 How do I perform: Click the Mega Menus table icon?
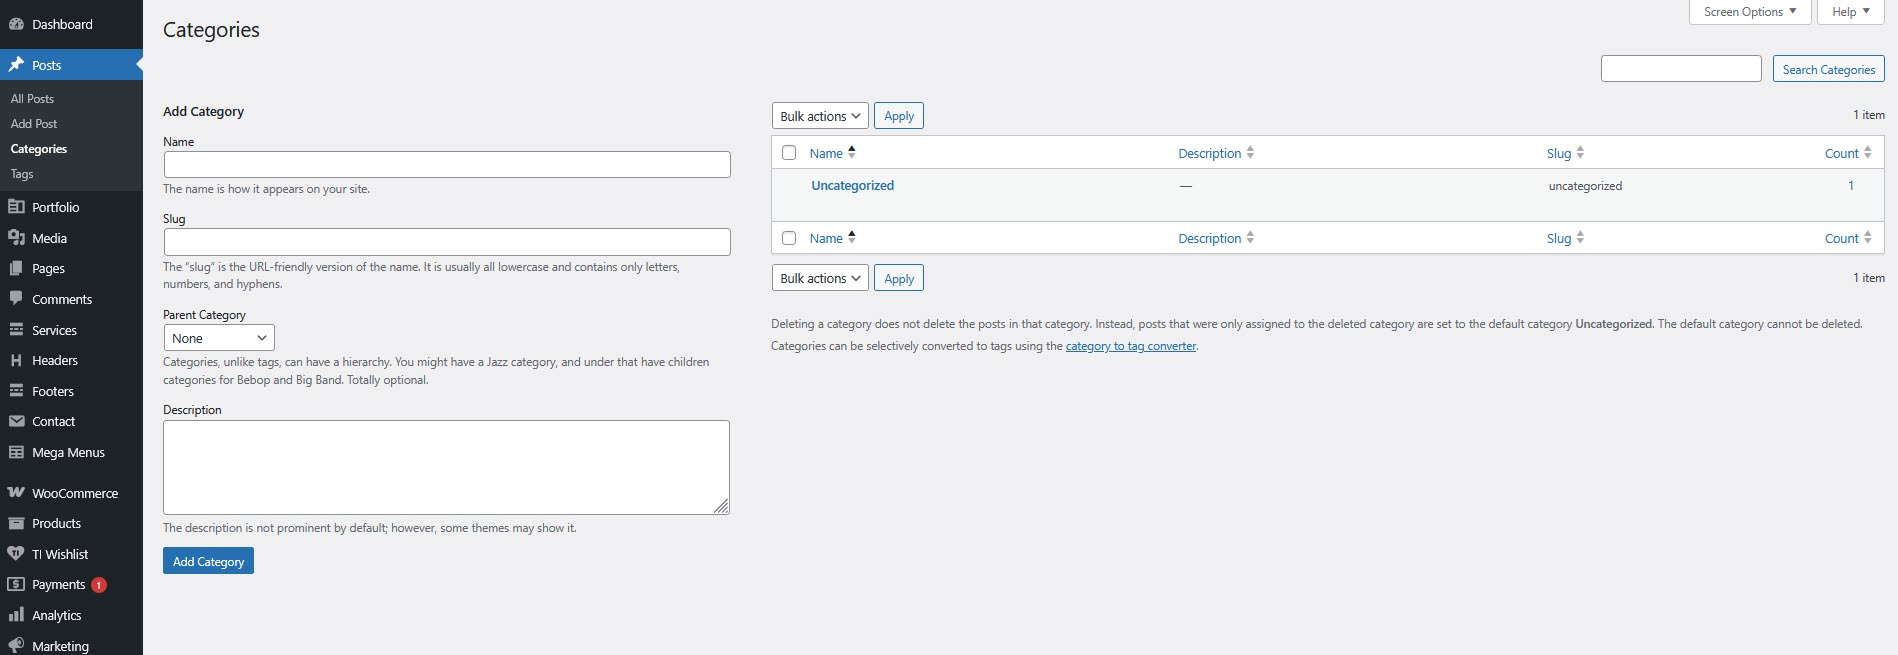pos(16,452)
